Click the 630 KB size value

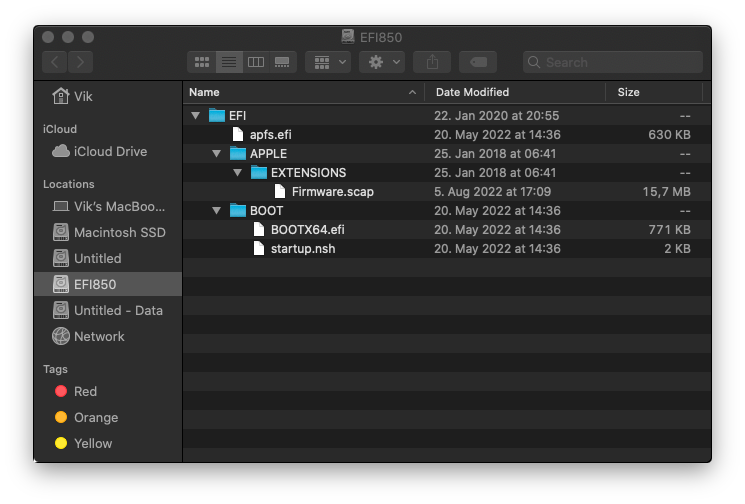tap(669, 134)
